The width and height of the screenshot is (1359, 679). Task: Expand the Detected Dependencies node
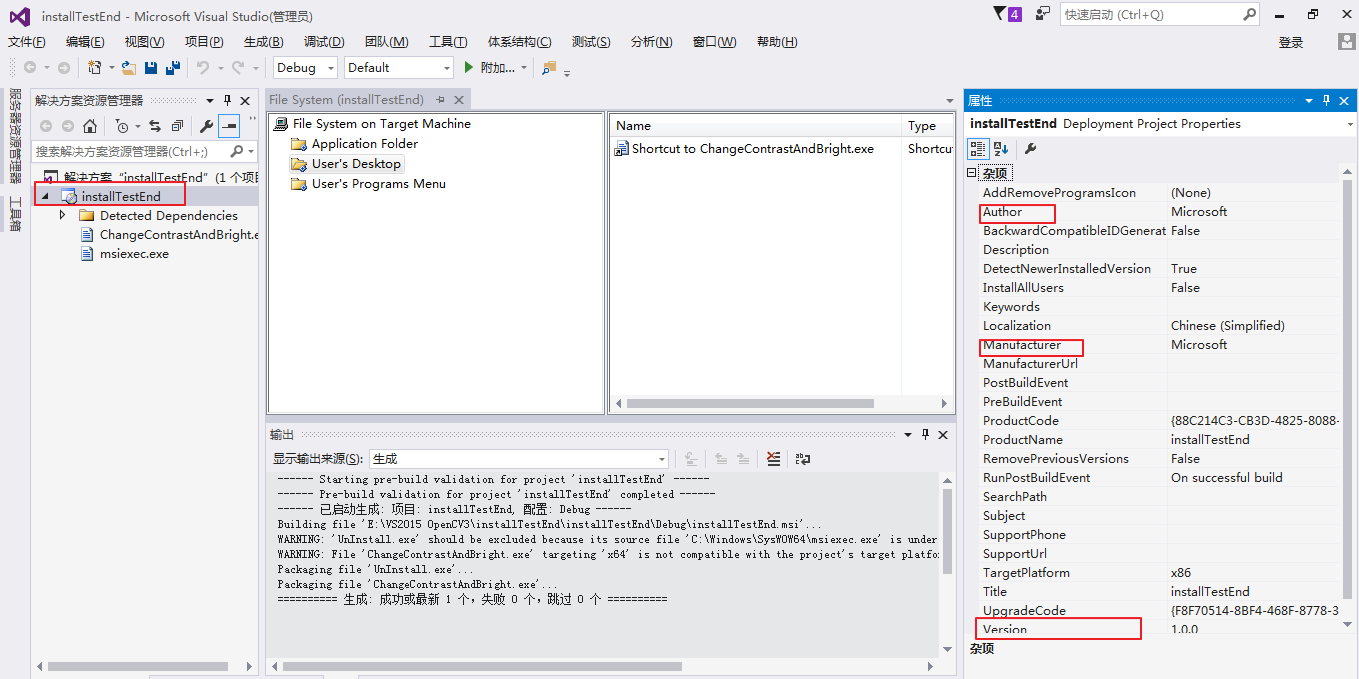(62, 215)
